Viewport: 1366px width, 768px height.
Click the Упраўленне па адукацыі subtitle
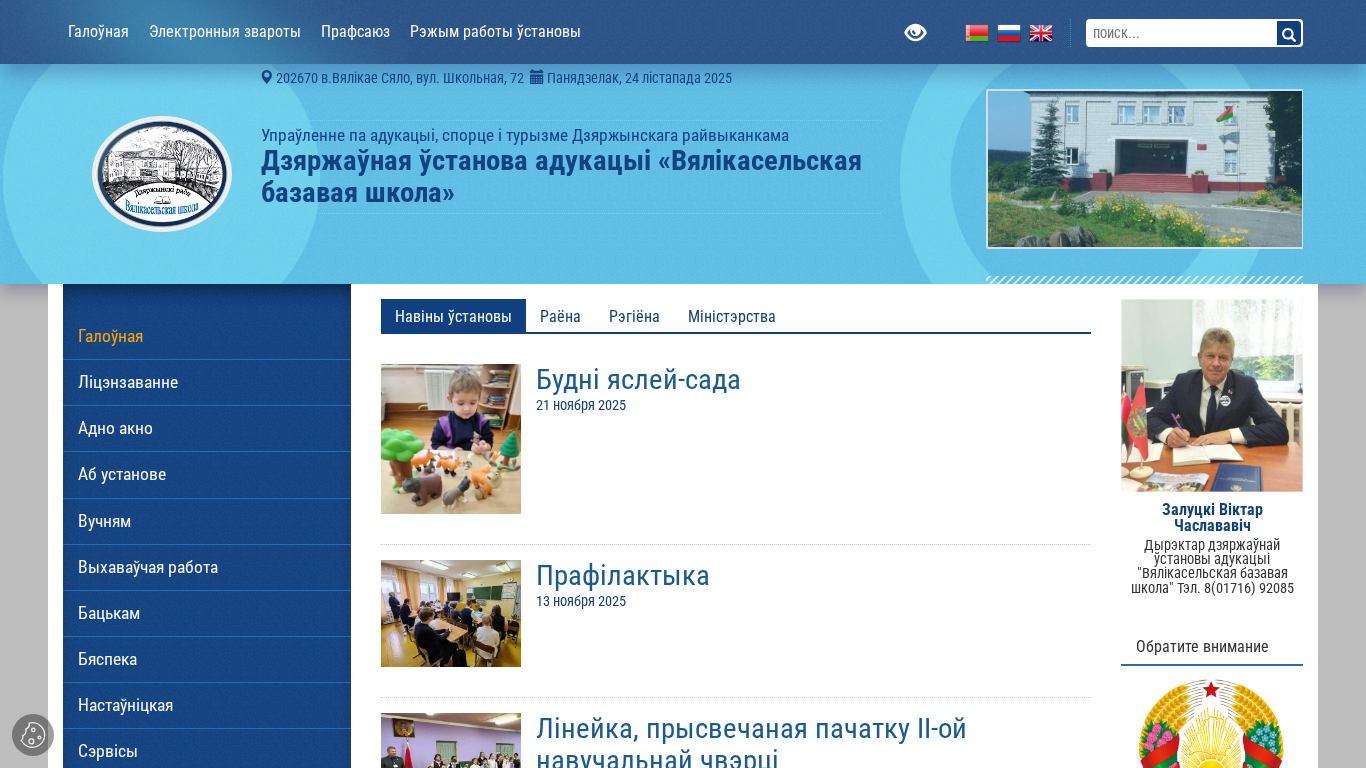point(525,135)
